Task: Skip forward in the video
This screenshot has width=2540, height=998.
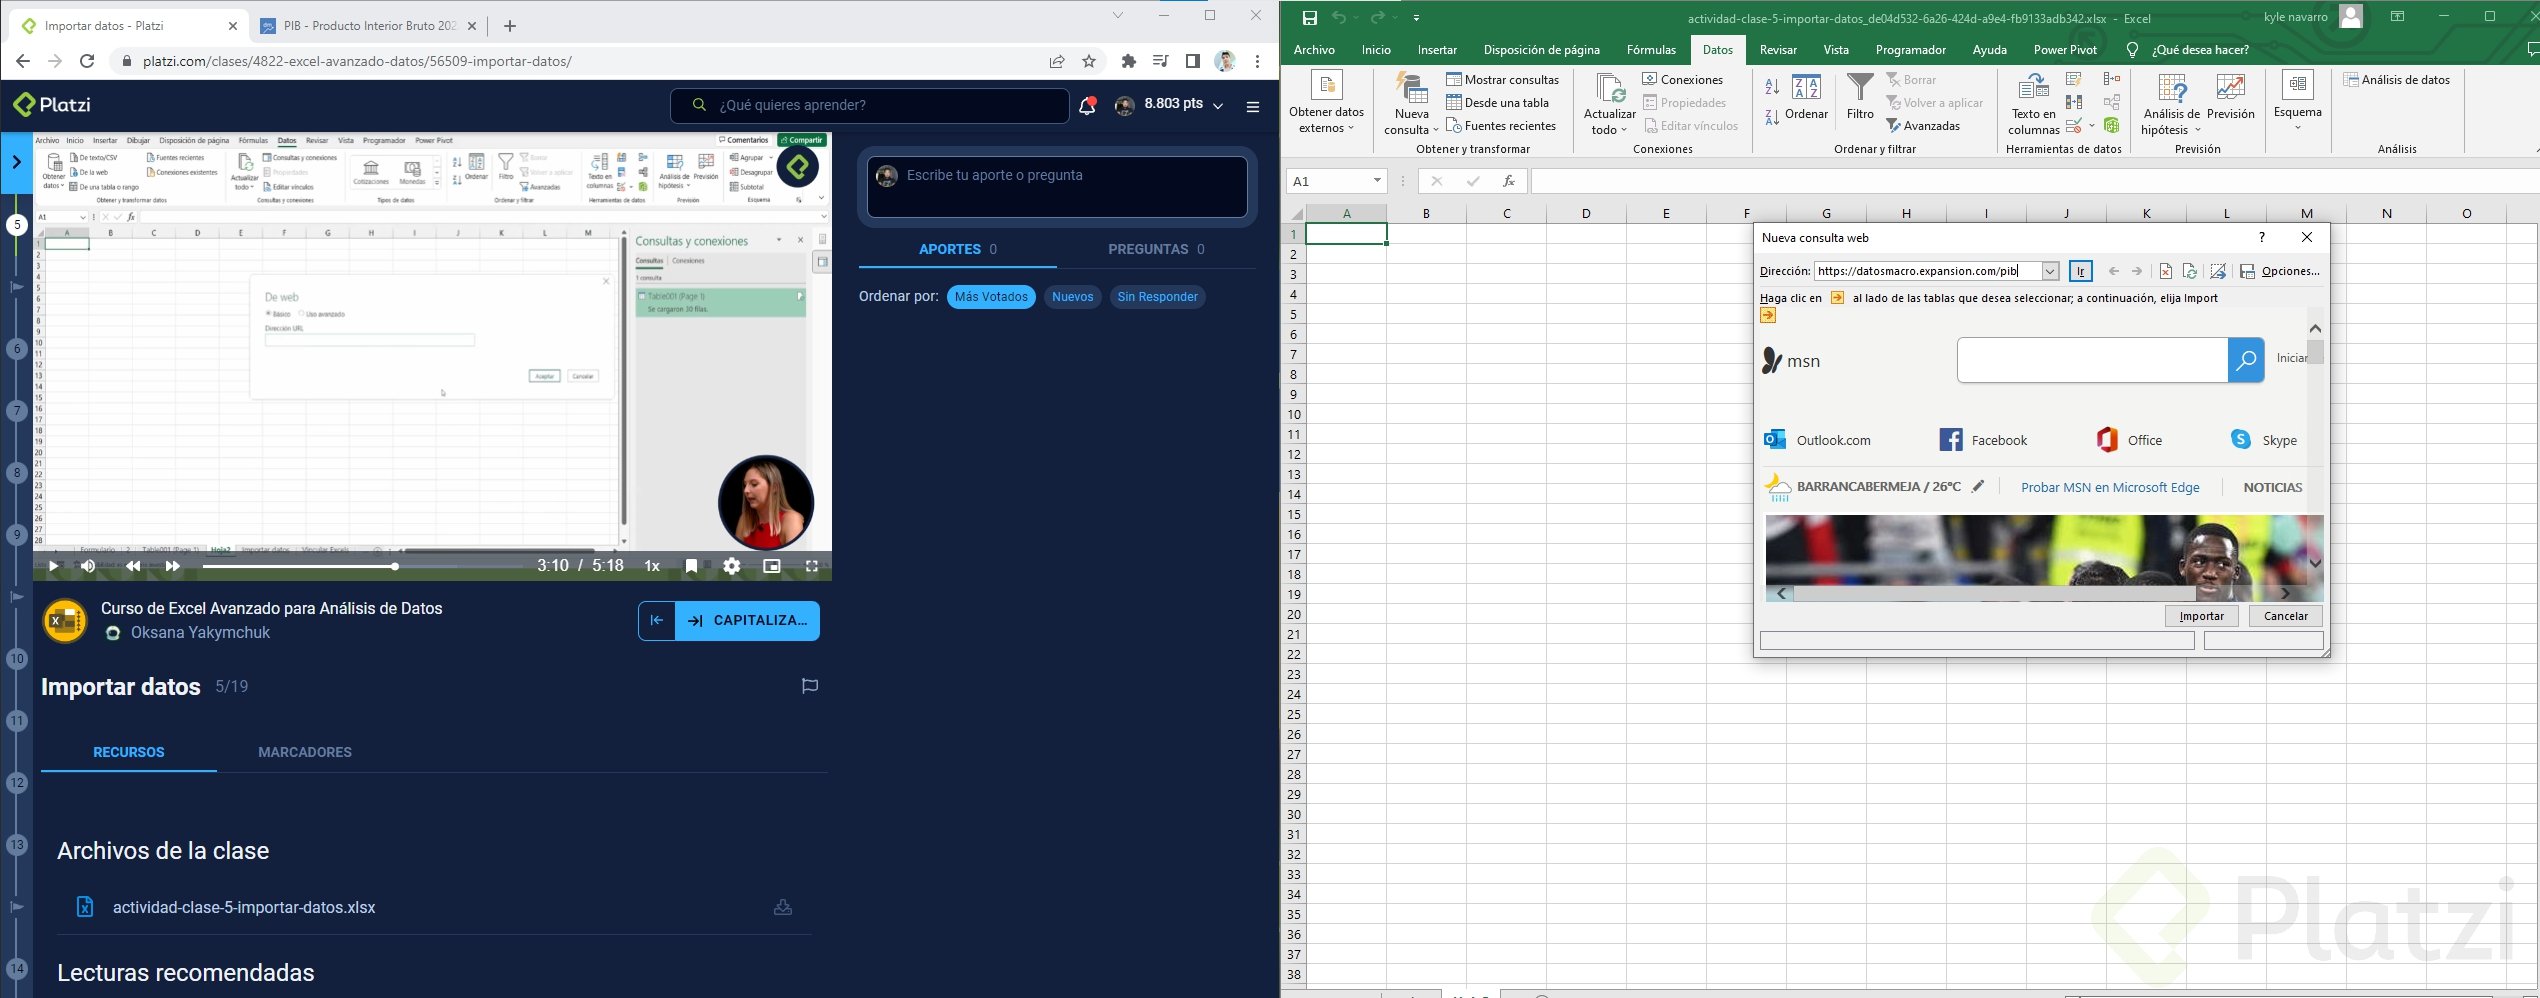Action: click(172, 566)
